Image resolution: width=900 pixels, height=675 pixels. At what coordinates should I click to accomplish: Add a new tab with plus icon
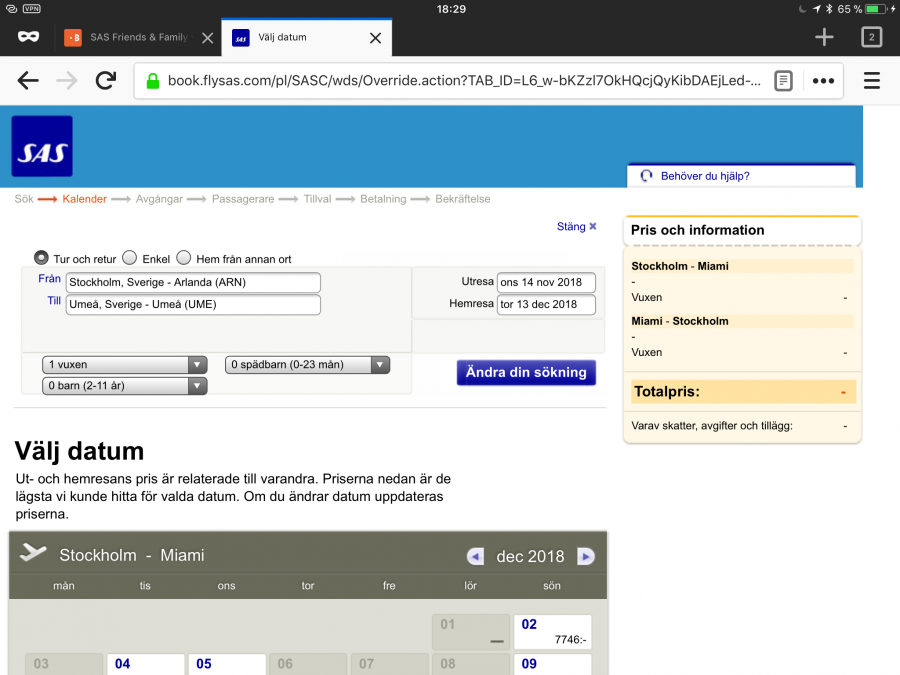(x=823, y=38)
